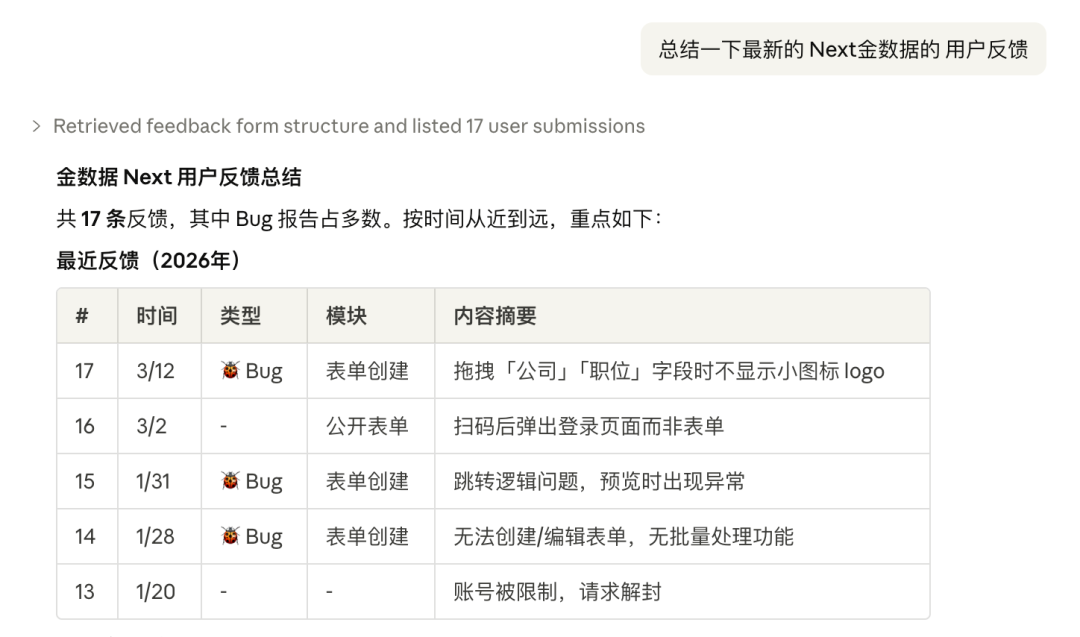This screenshot has width=1080, height=637.
Task: Click the row 17 summary about logo 小图标
Action: coord(668,371)
